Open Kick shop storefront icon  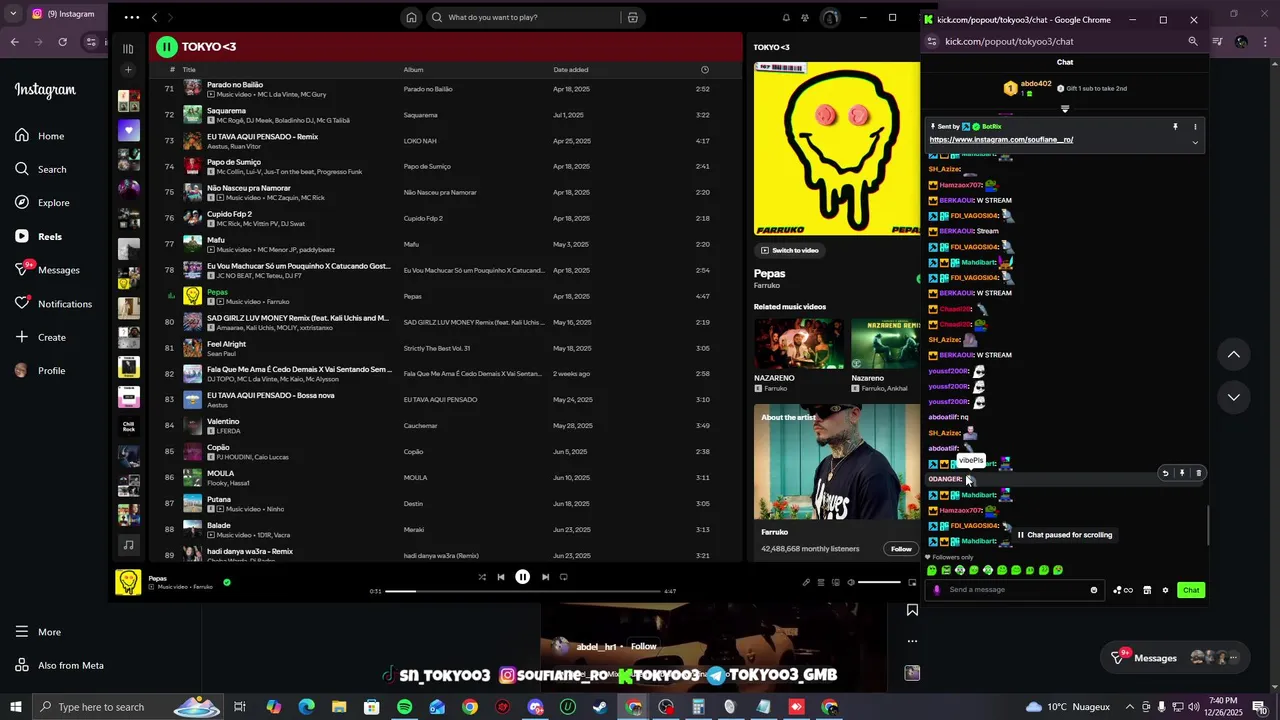pos(1147,590)
